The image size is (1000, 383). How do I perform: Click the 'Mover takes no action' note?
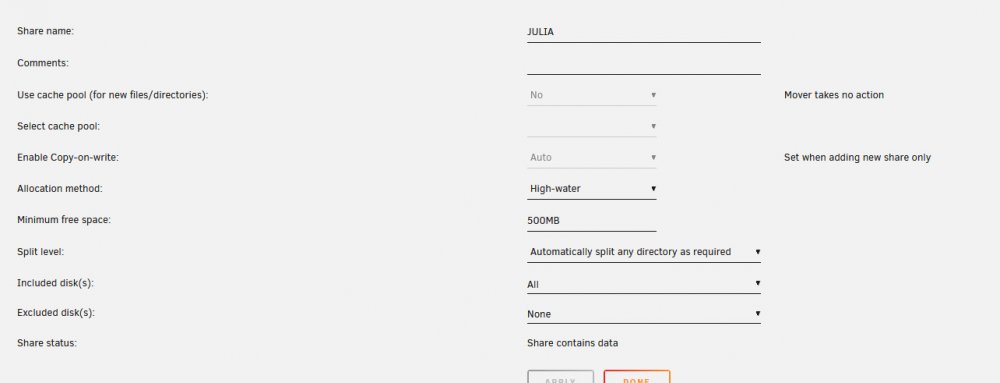834,95
